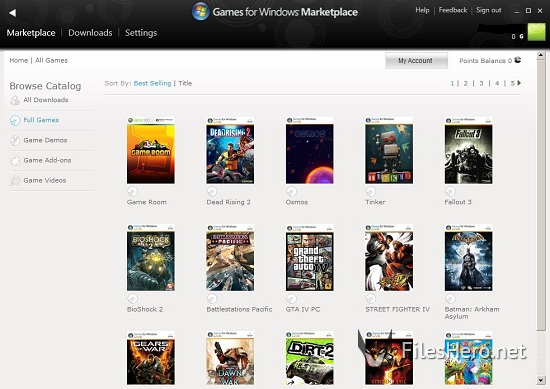Open the Settings tab
Viewport: 550px width, 389px height.
point(141,33)
